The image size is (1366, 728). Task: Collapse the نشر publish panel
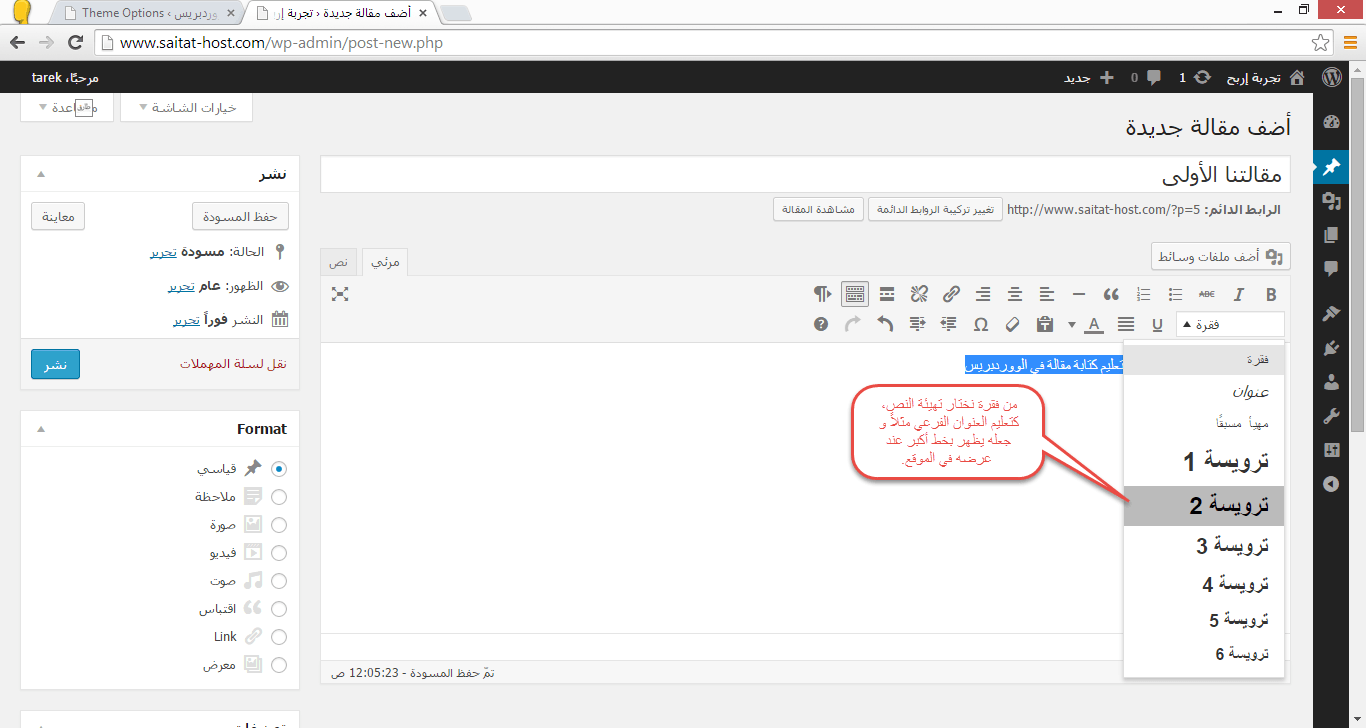pyautogui.click(x=41, y=174)
